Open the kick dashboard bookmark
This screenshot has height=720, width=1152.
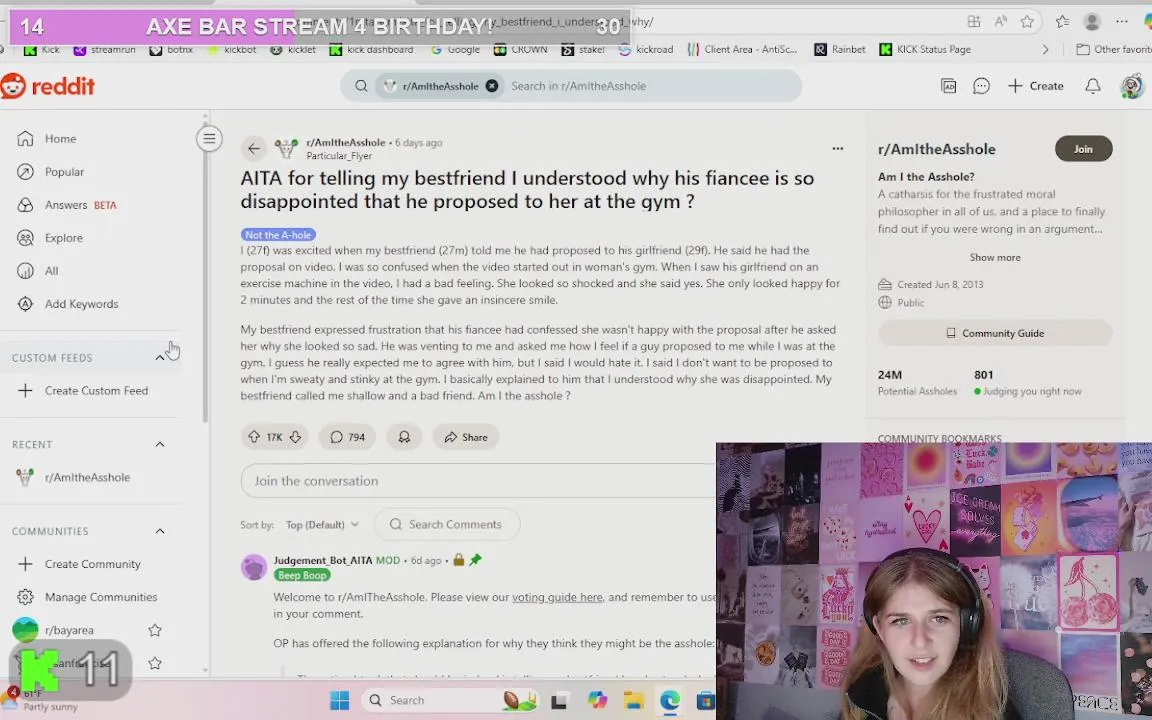point(371,49)
